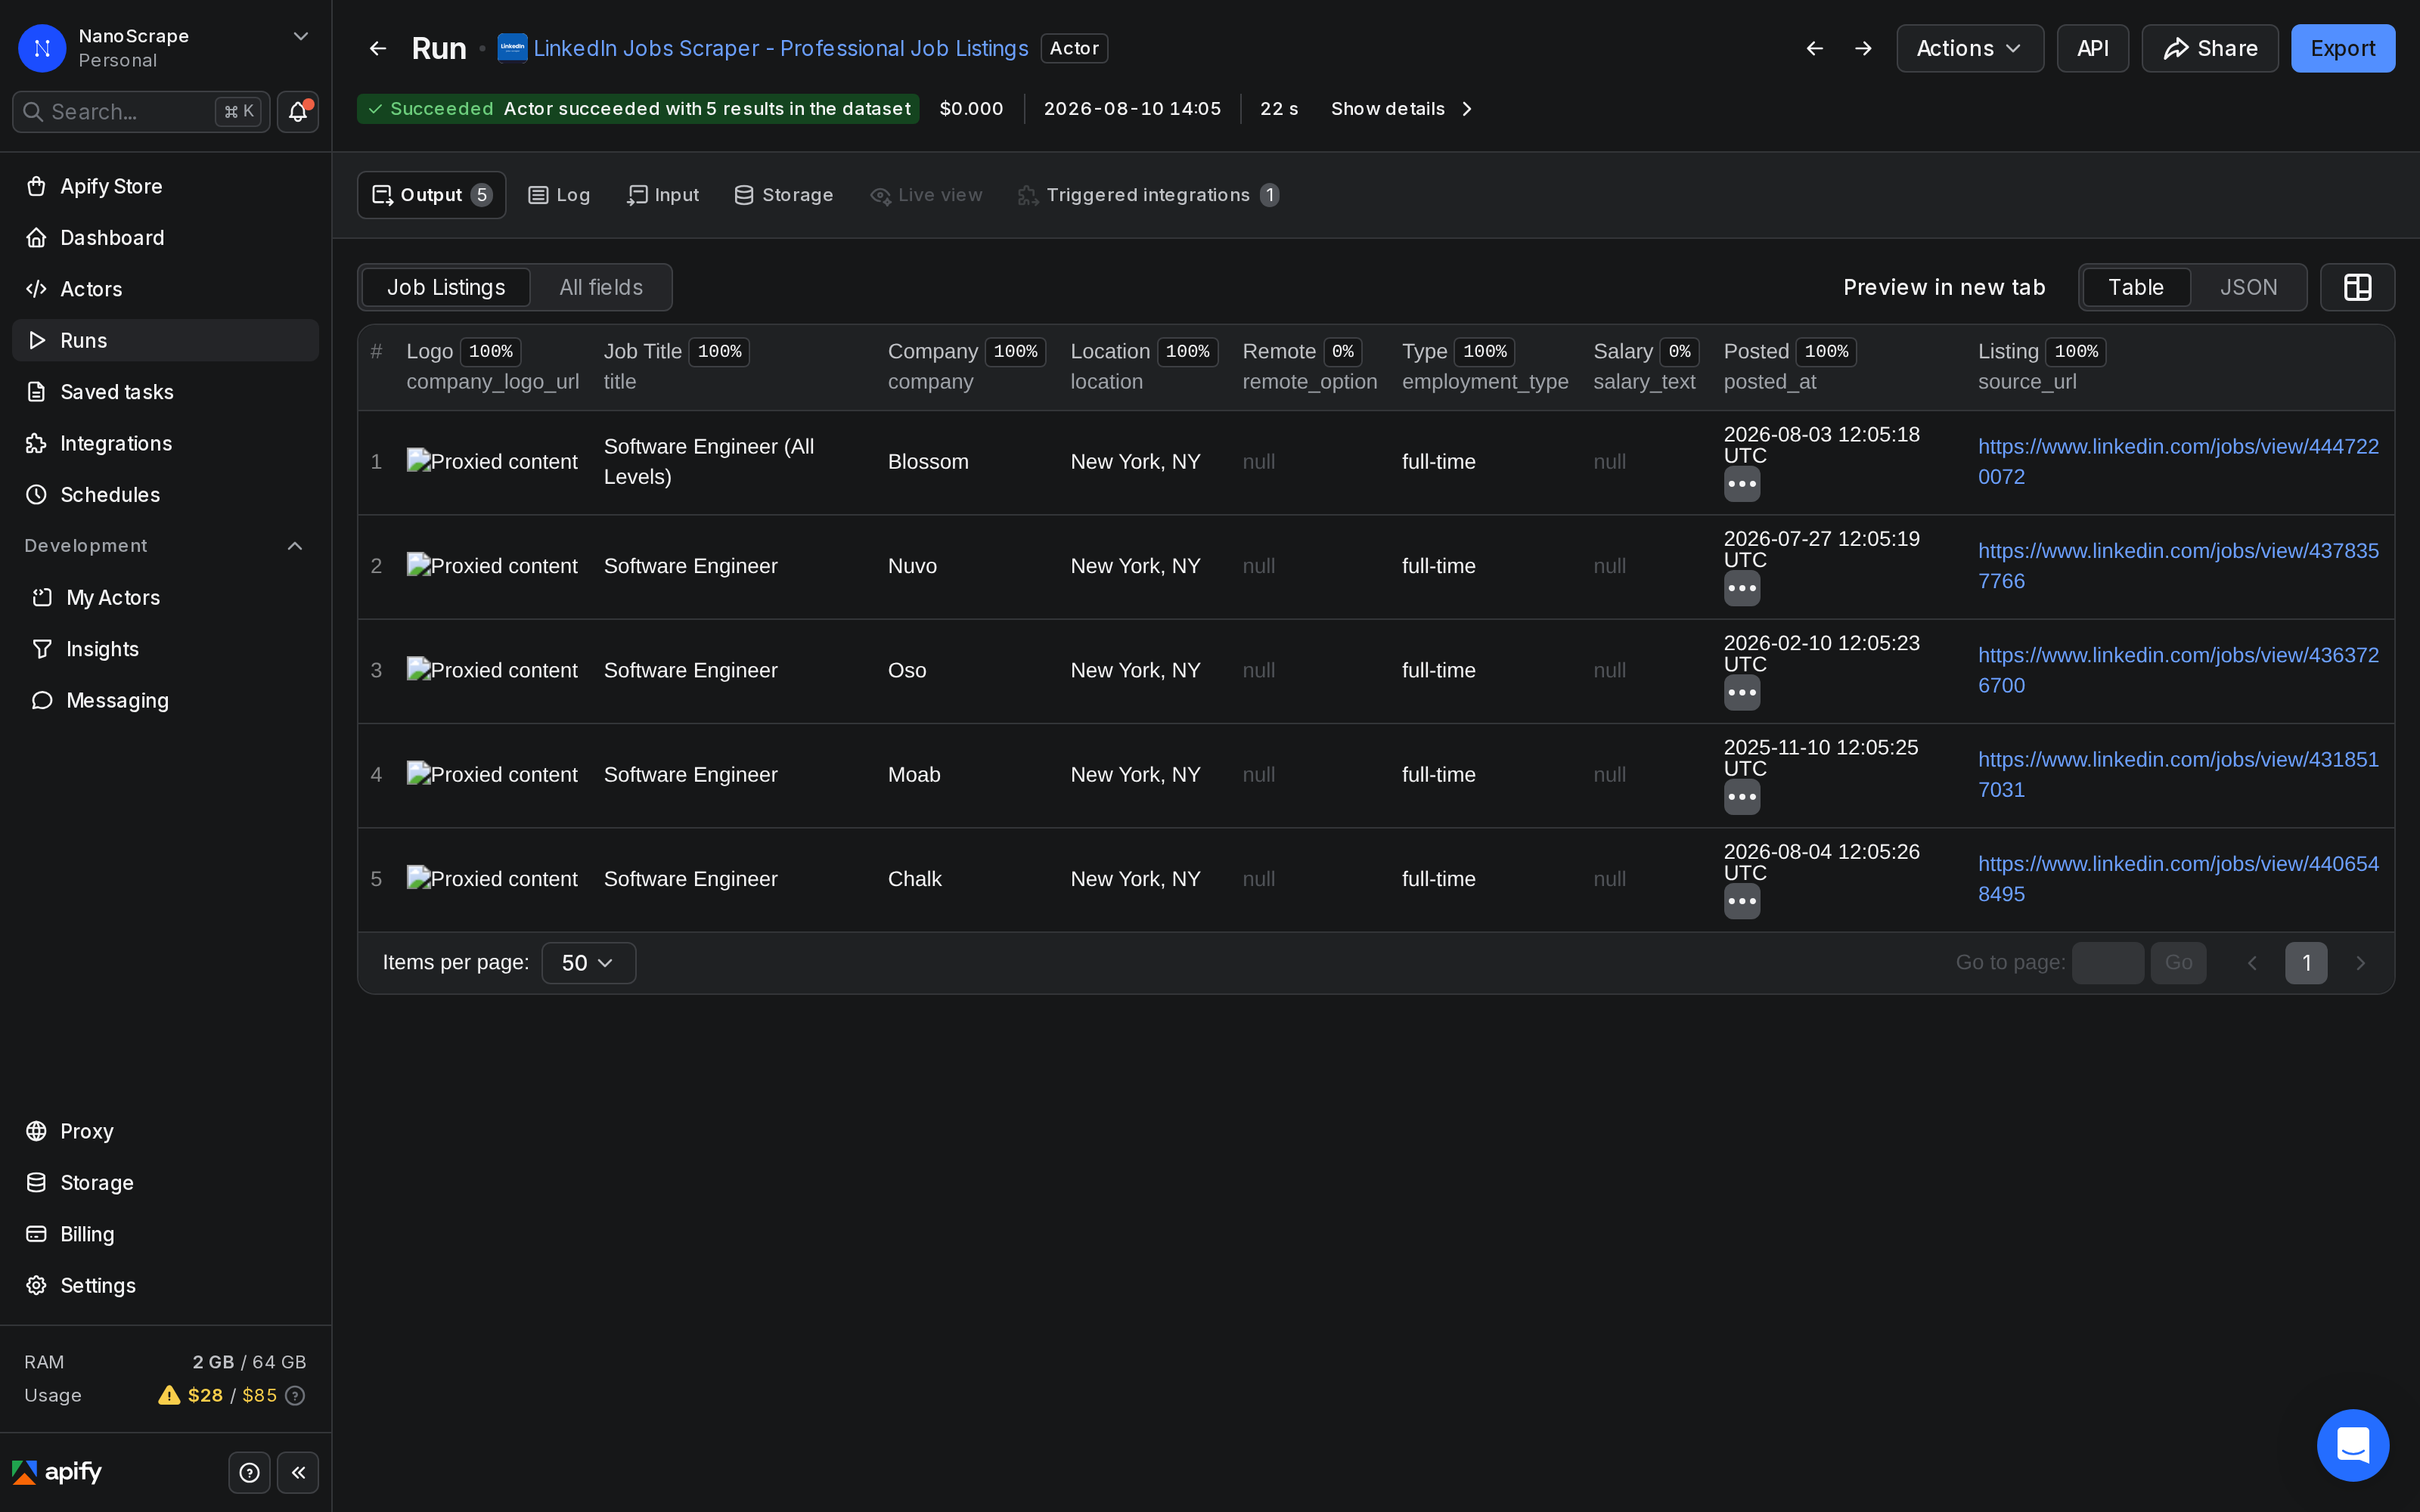
Task: Click the NanoScrape avatar
Action: [x=42, y=48]
